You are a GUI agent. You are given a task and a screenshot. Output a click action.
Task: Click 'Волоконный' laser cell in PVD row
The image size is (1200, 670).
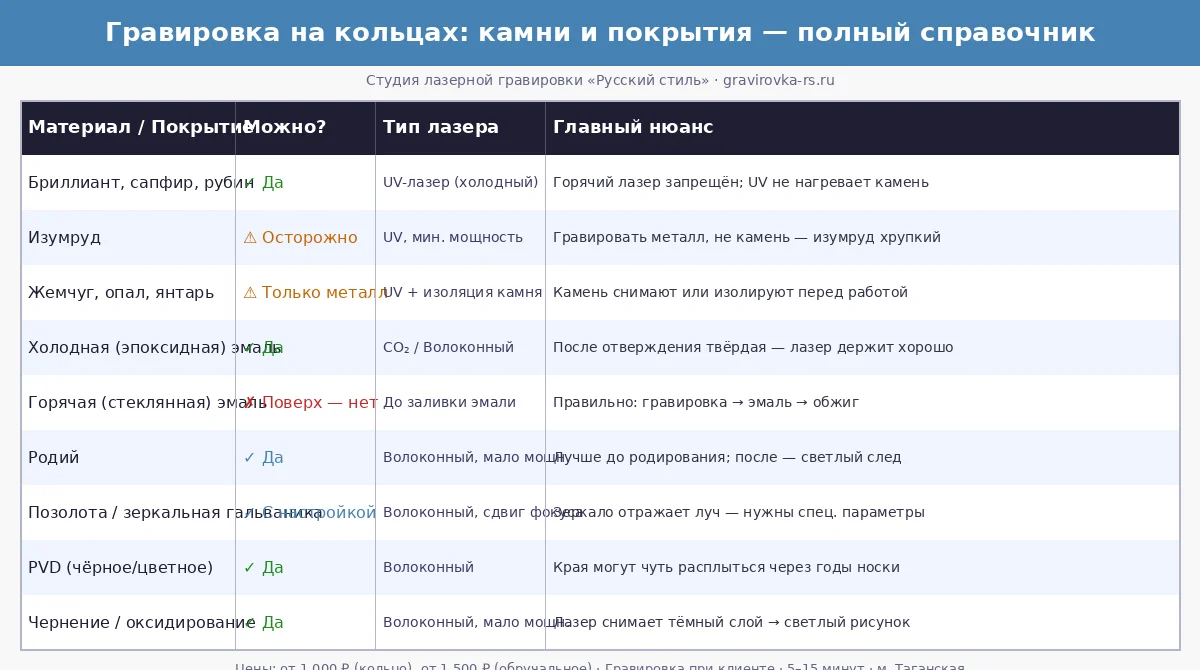(x=460, y=568)
